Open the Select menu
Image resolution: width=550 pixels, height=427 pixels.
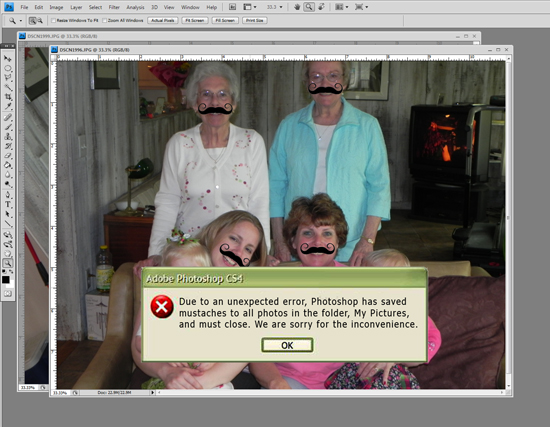95,7
